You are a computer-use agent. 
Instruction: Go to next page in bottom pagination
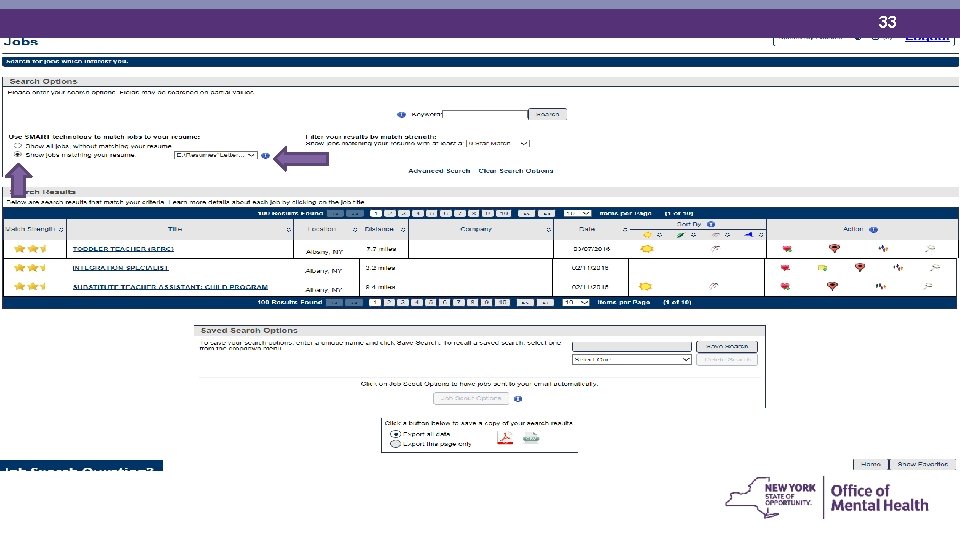coord(525,302)
